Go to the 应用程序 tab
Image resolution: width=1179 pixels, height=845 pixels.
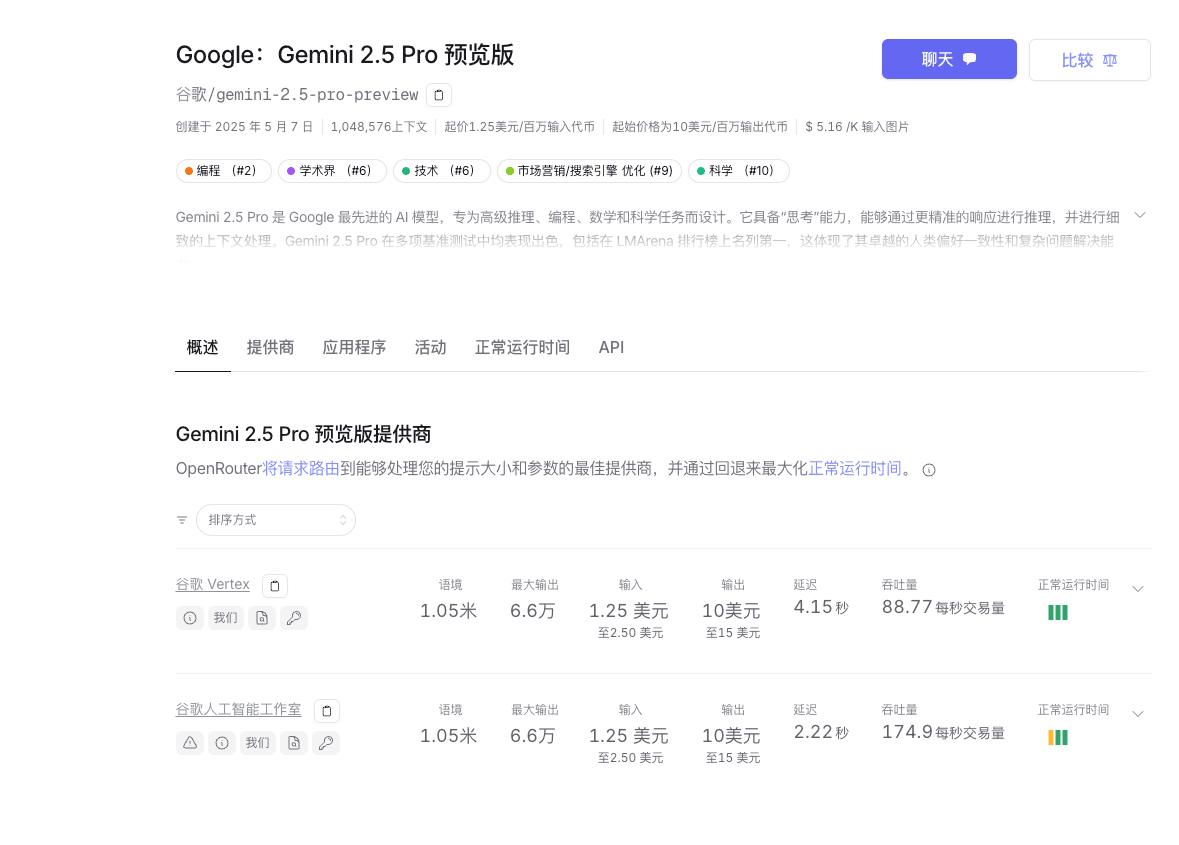coord(354,347)
